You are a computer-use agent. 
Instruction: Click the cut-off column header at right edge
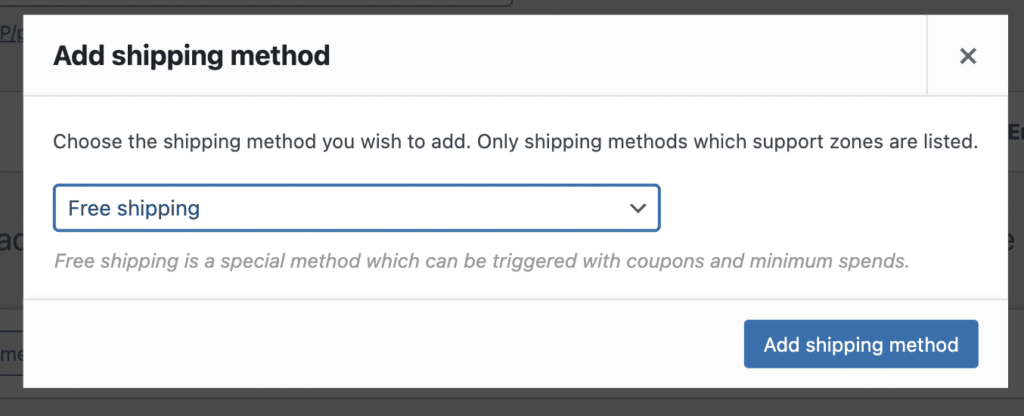1015,132
